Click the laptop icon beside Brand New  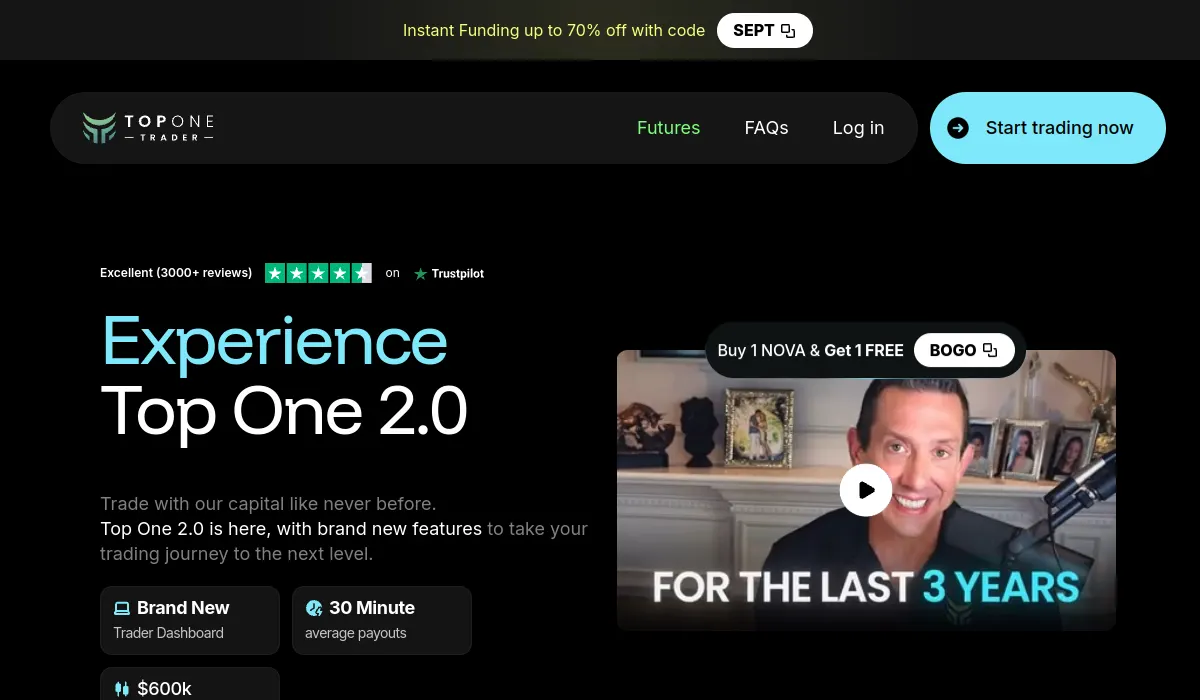122,608
